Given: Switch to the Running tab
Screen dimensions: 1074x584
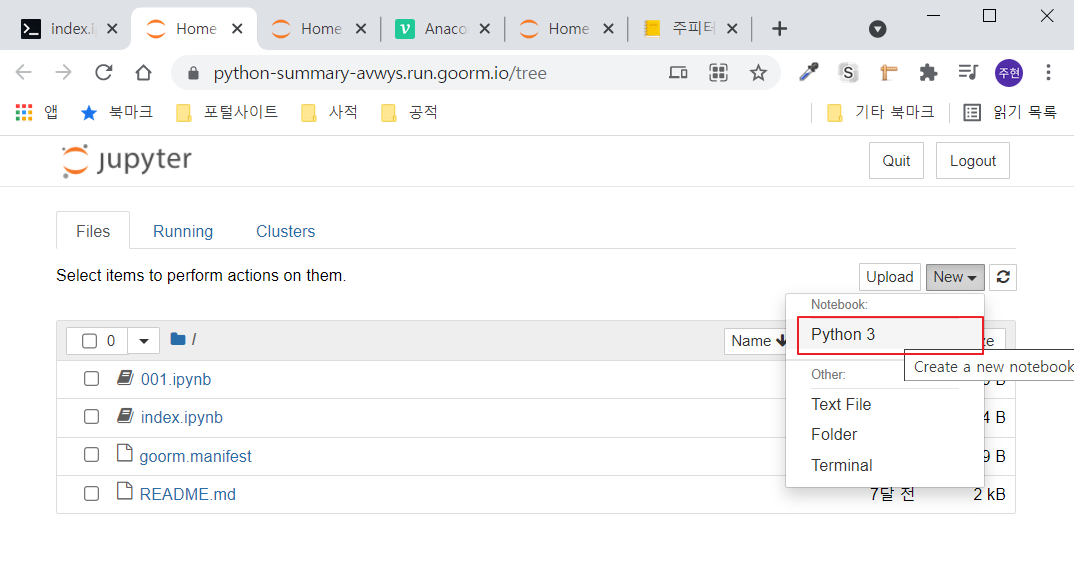Looking at the screenshot, I should click(x=183, y=231).
